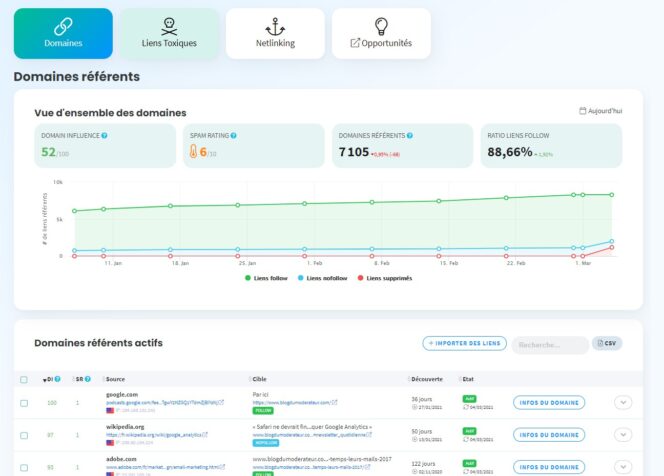Viewport: 664px width, 476px height.
Task: Open Domaines Référents help icon
Action: pyautogui.click(x=409, y=136)
